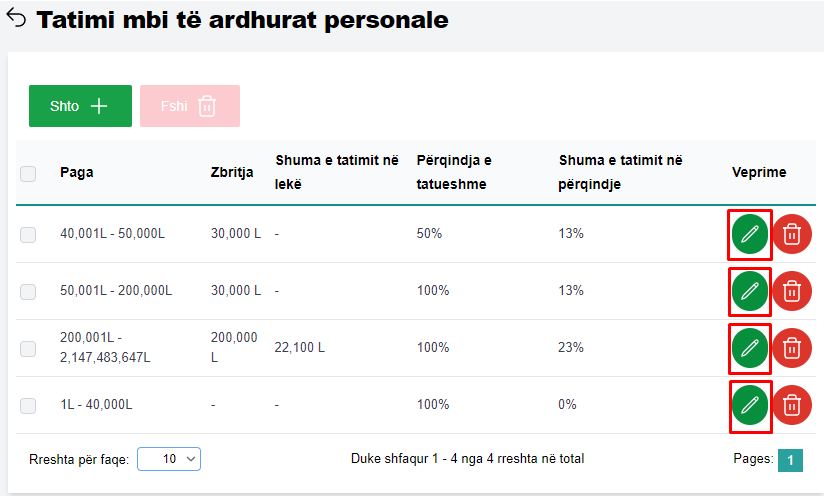Click the Zbritja column header
This screenshot has width=824, height=496.
(x=232, y=172)
